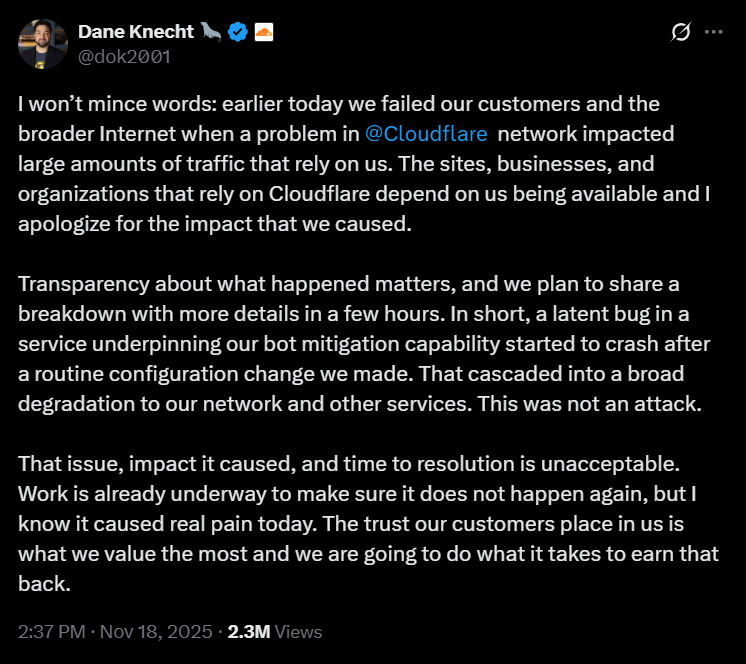The image size is (746, 664).
Task: Click the 2.3M view count
Action: [x=248, y=632]
